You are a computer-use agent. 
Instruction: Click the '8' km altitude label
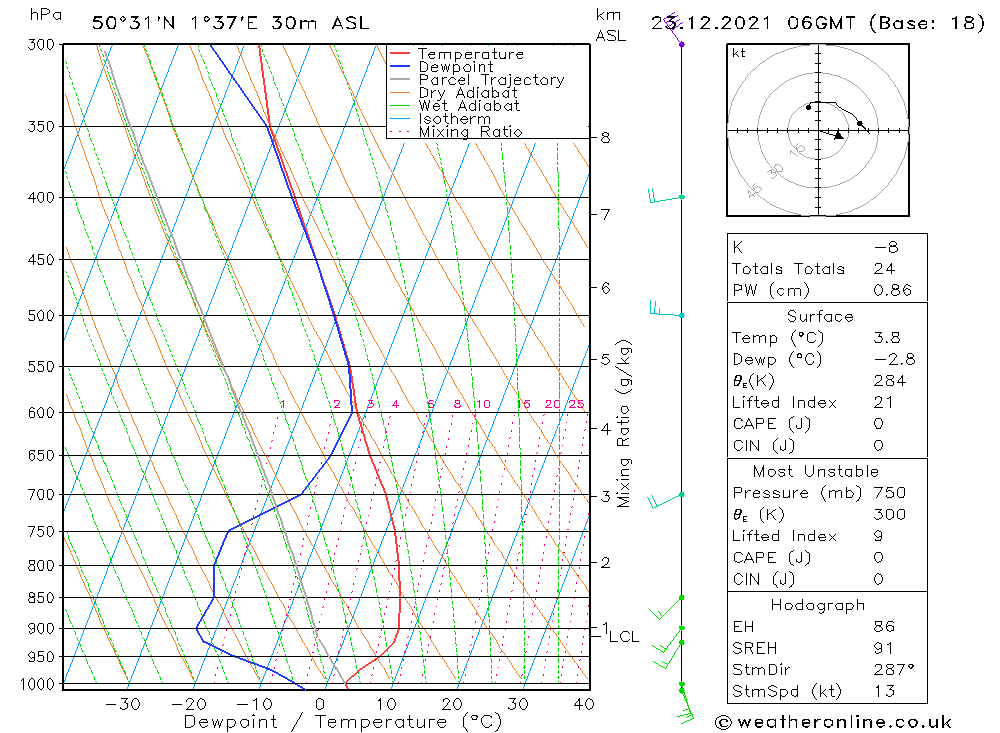[x=605, y=138]
